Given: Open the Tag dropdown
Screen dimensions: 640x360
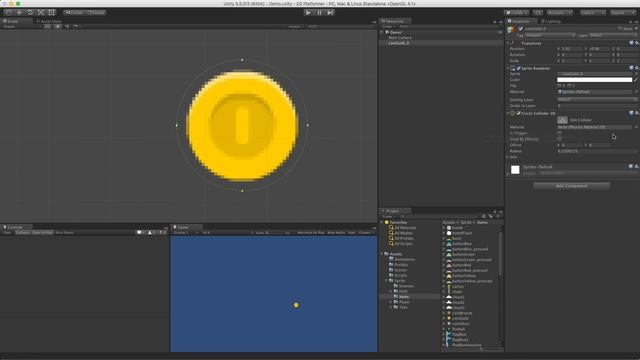Looking at the screenshot, I should 550,36.
